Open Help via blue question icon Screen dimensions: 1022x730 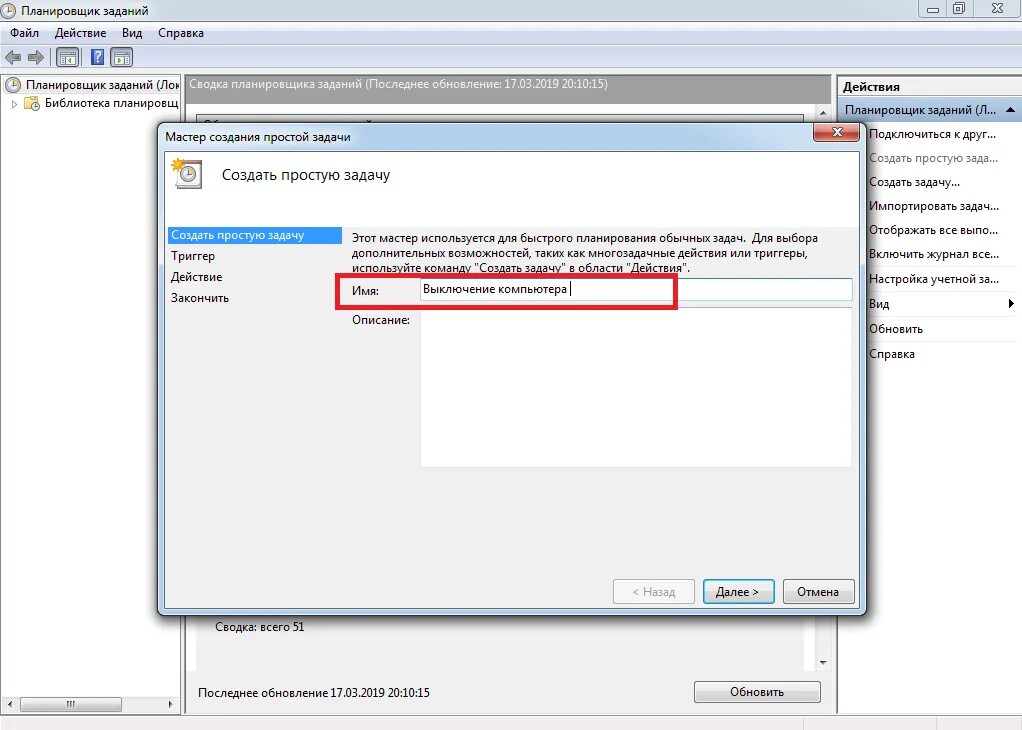[x=97, y=57]
